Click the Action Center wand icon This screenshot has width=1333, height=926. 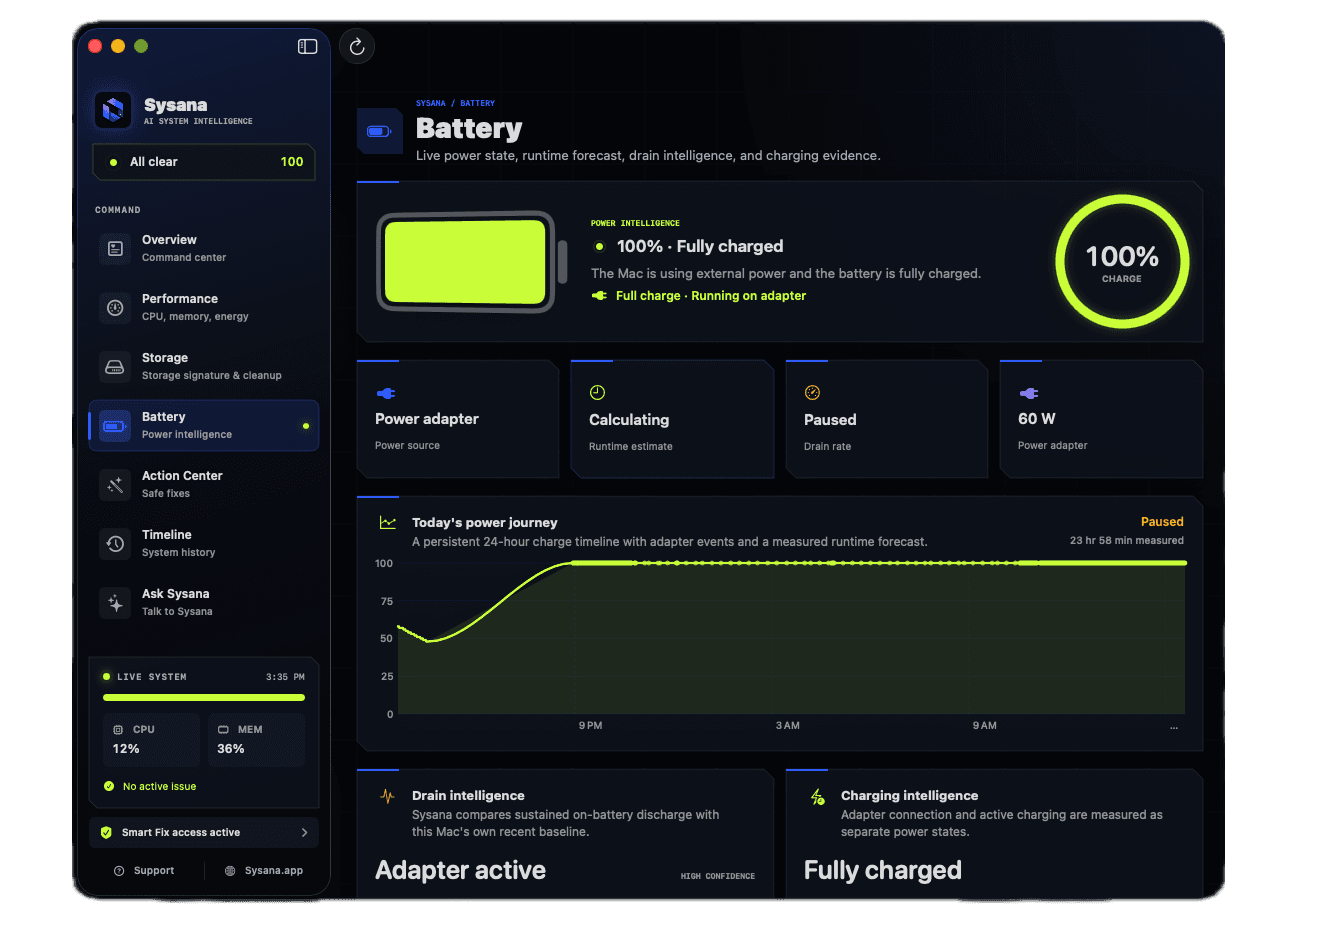pyautogui.click(x=115, y=485)
